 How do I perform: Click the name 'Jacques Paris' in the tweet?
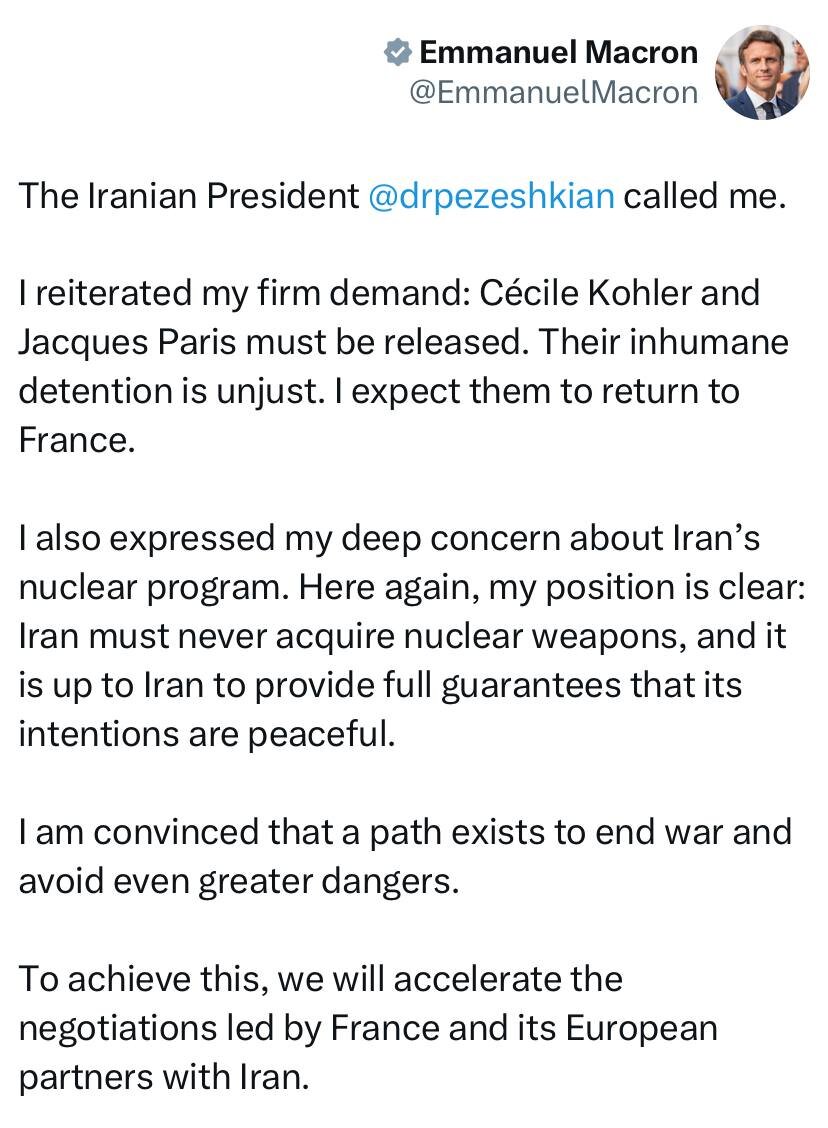click(x=127, y=342)
